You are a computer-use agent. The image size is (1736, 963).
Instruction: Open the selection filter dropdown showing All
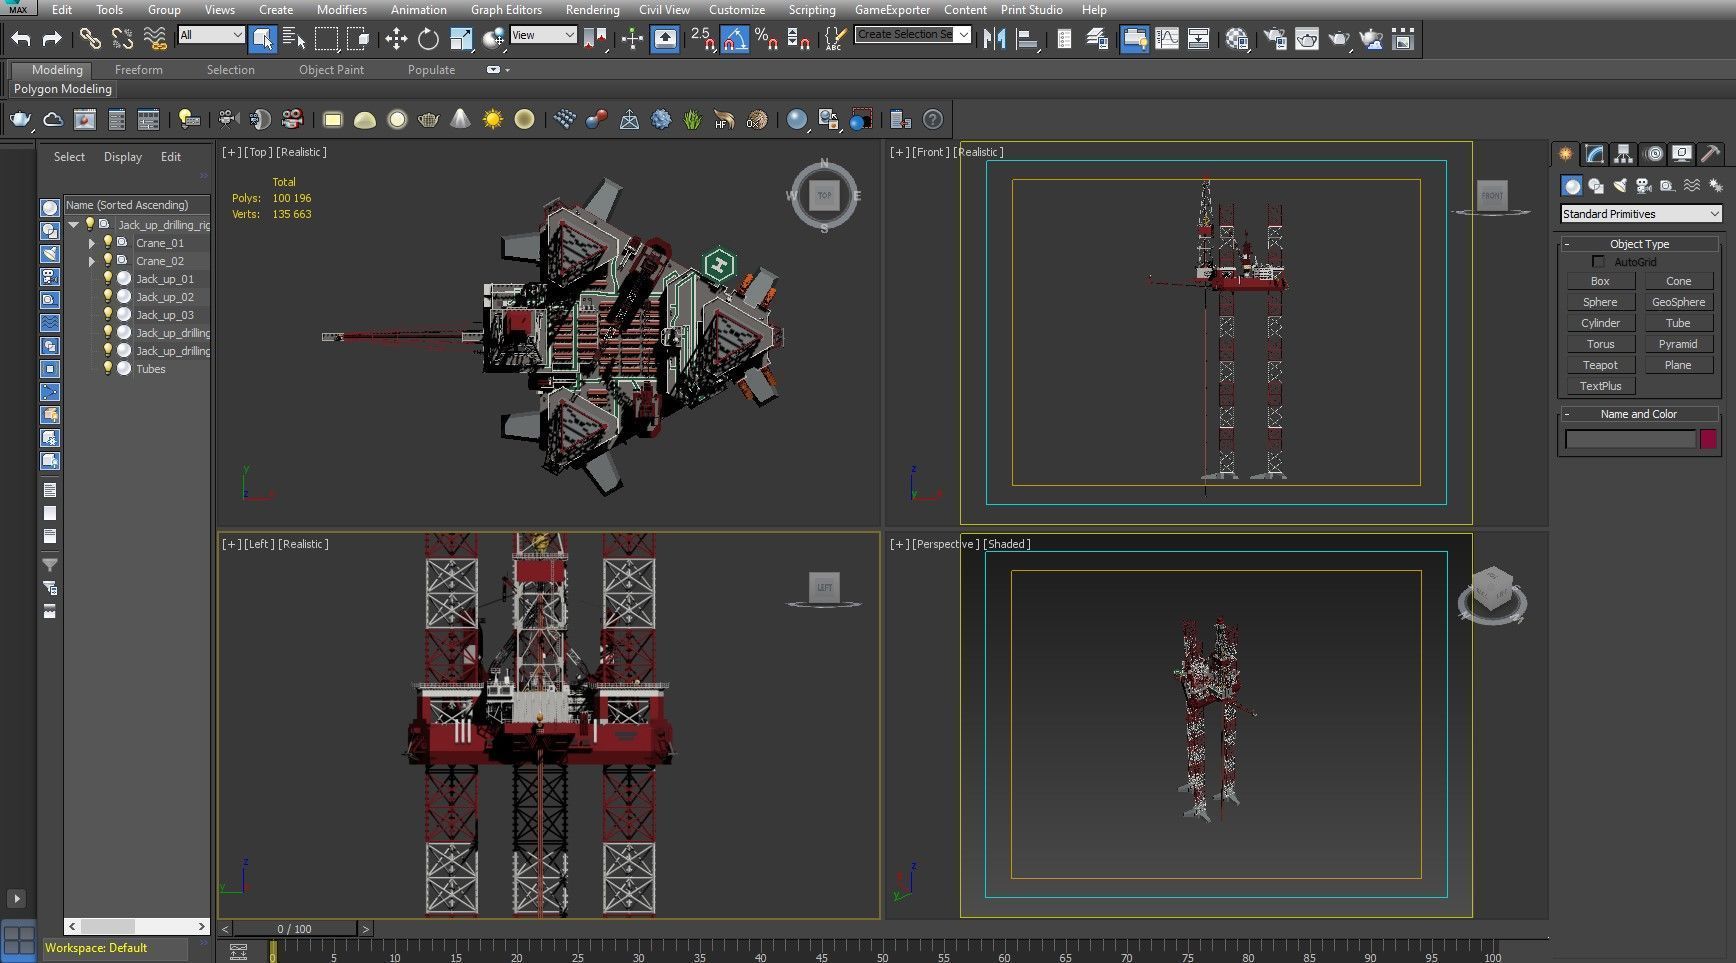click(x=211, y=35)
